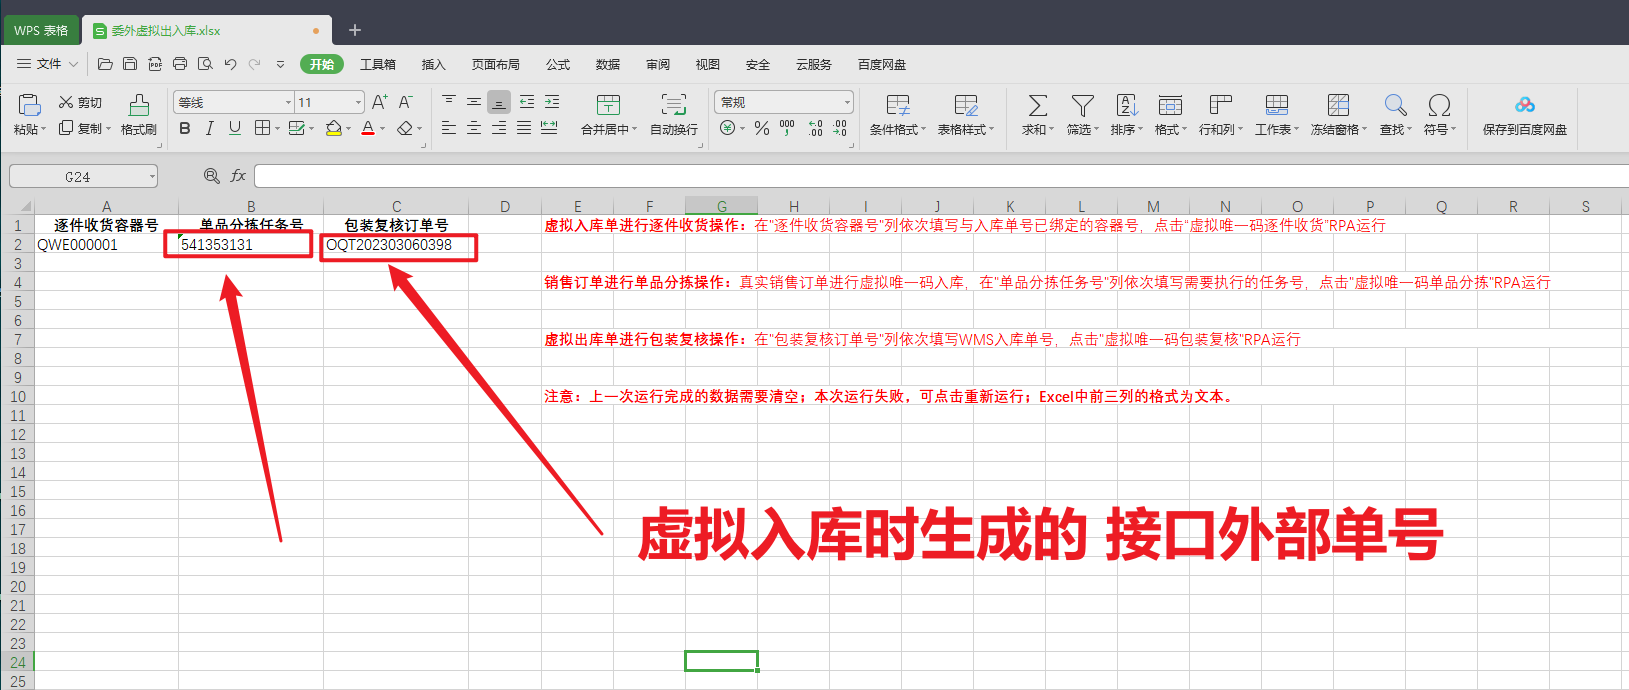Expand the font size dropdown showing 11

pos(358,102)
